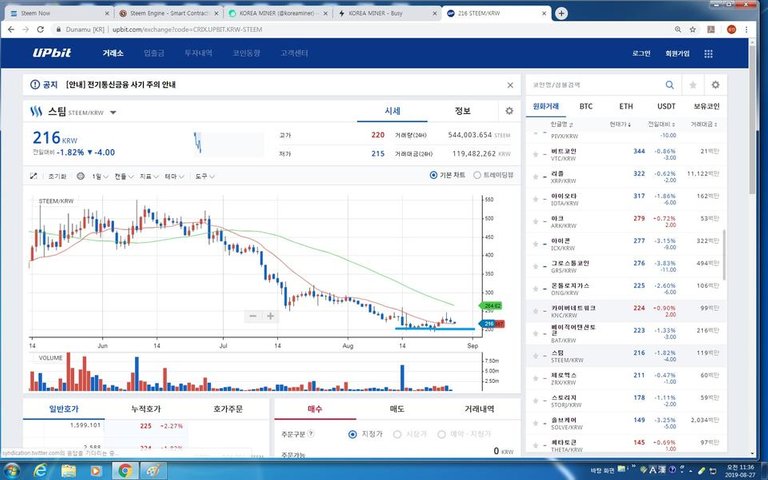
Task: Open chart settings gear beside 정보 tab
Action: point(509,111)
